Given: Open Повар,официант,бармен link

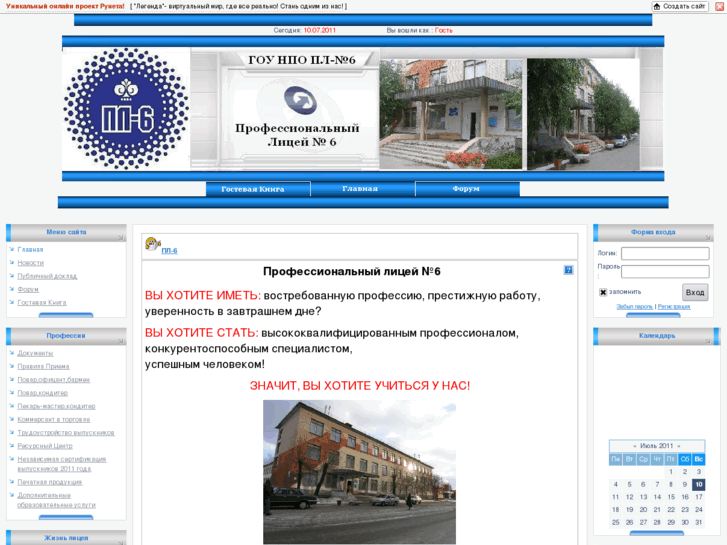Looking at the screenshot, I should click(53, 380).
